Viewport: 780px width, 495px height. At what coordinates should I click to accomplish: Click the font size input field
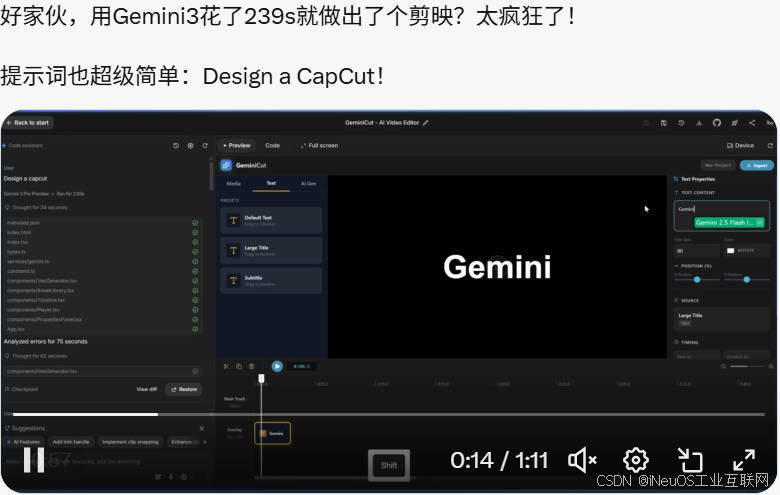(696, 250)
